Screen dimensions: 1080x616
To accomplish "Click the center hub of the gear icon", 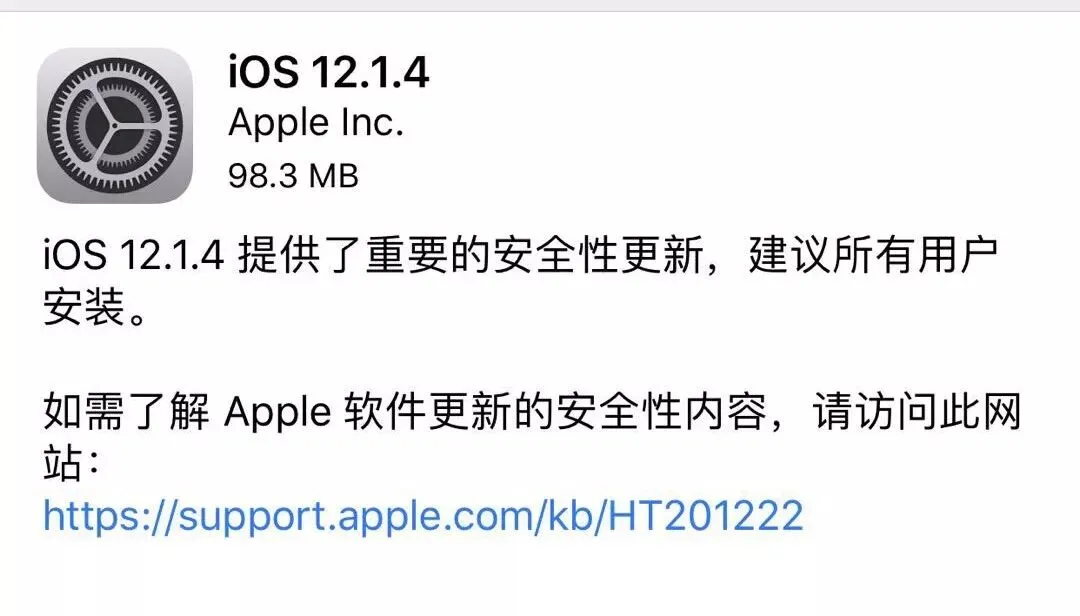I will coord(115,126).
